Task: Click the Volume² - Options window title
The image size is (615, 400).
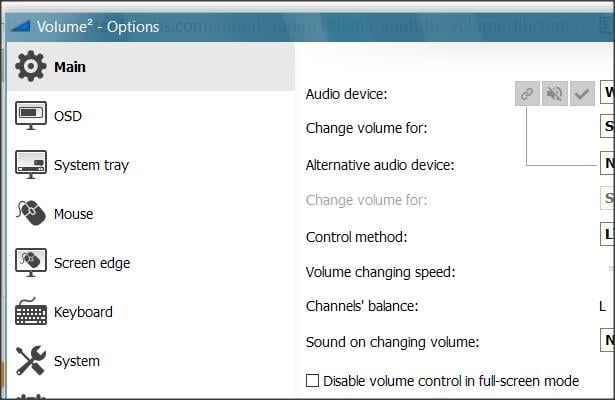Action: (x=98, y=27)
